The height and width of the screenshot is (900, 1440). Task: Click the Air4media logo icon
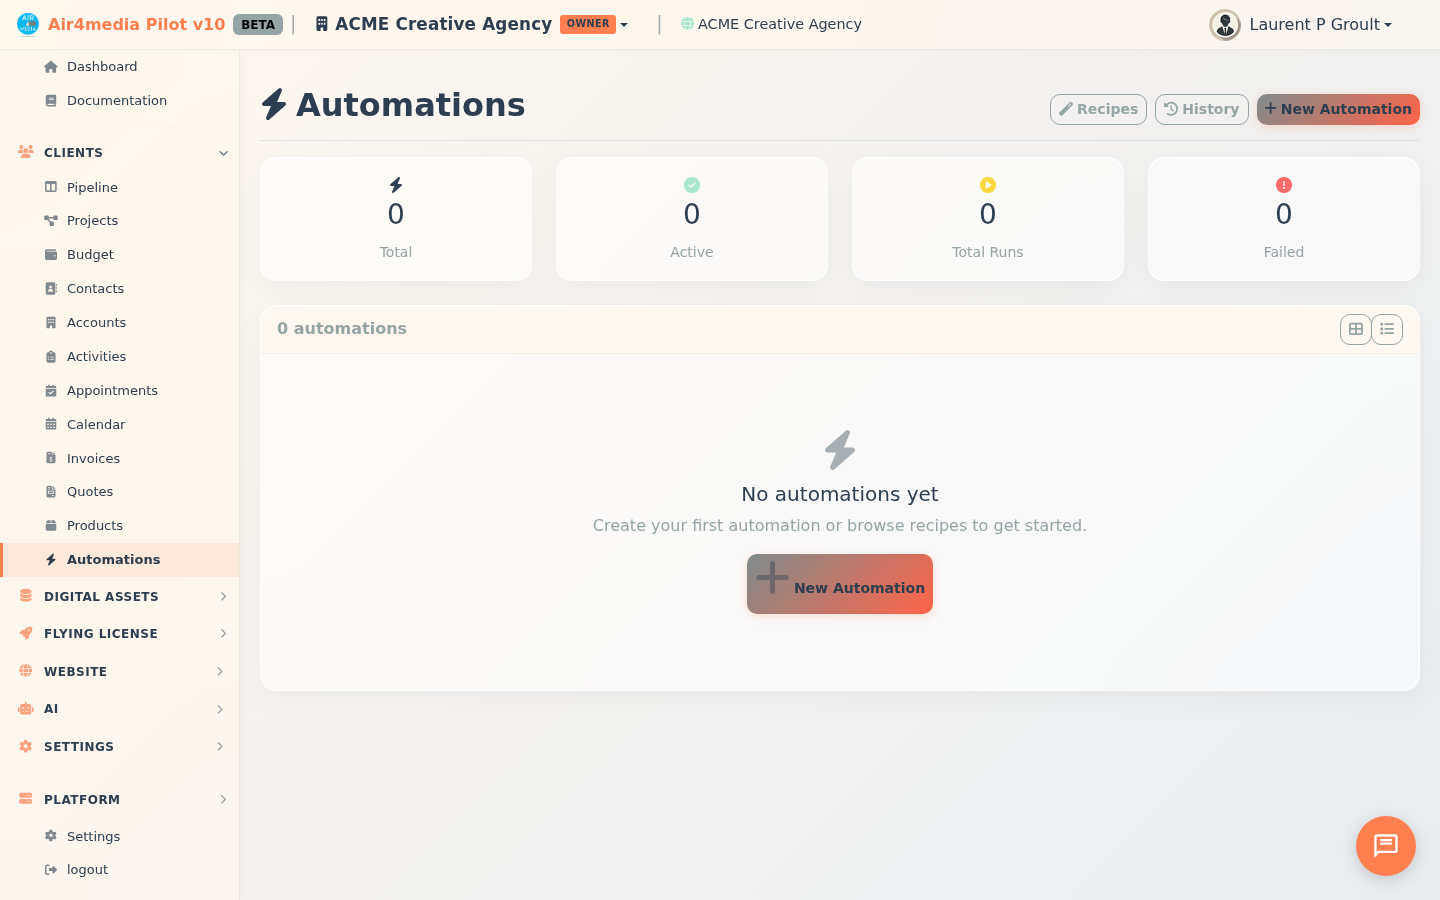27,23
